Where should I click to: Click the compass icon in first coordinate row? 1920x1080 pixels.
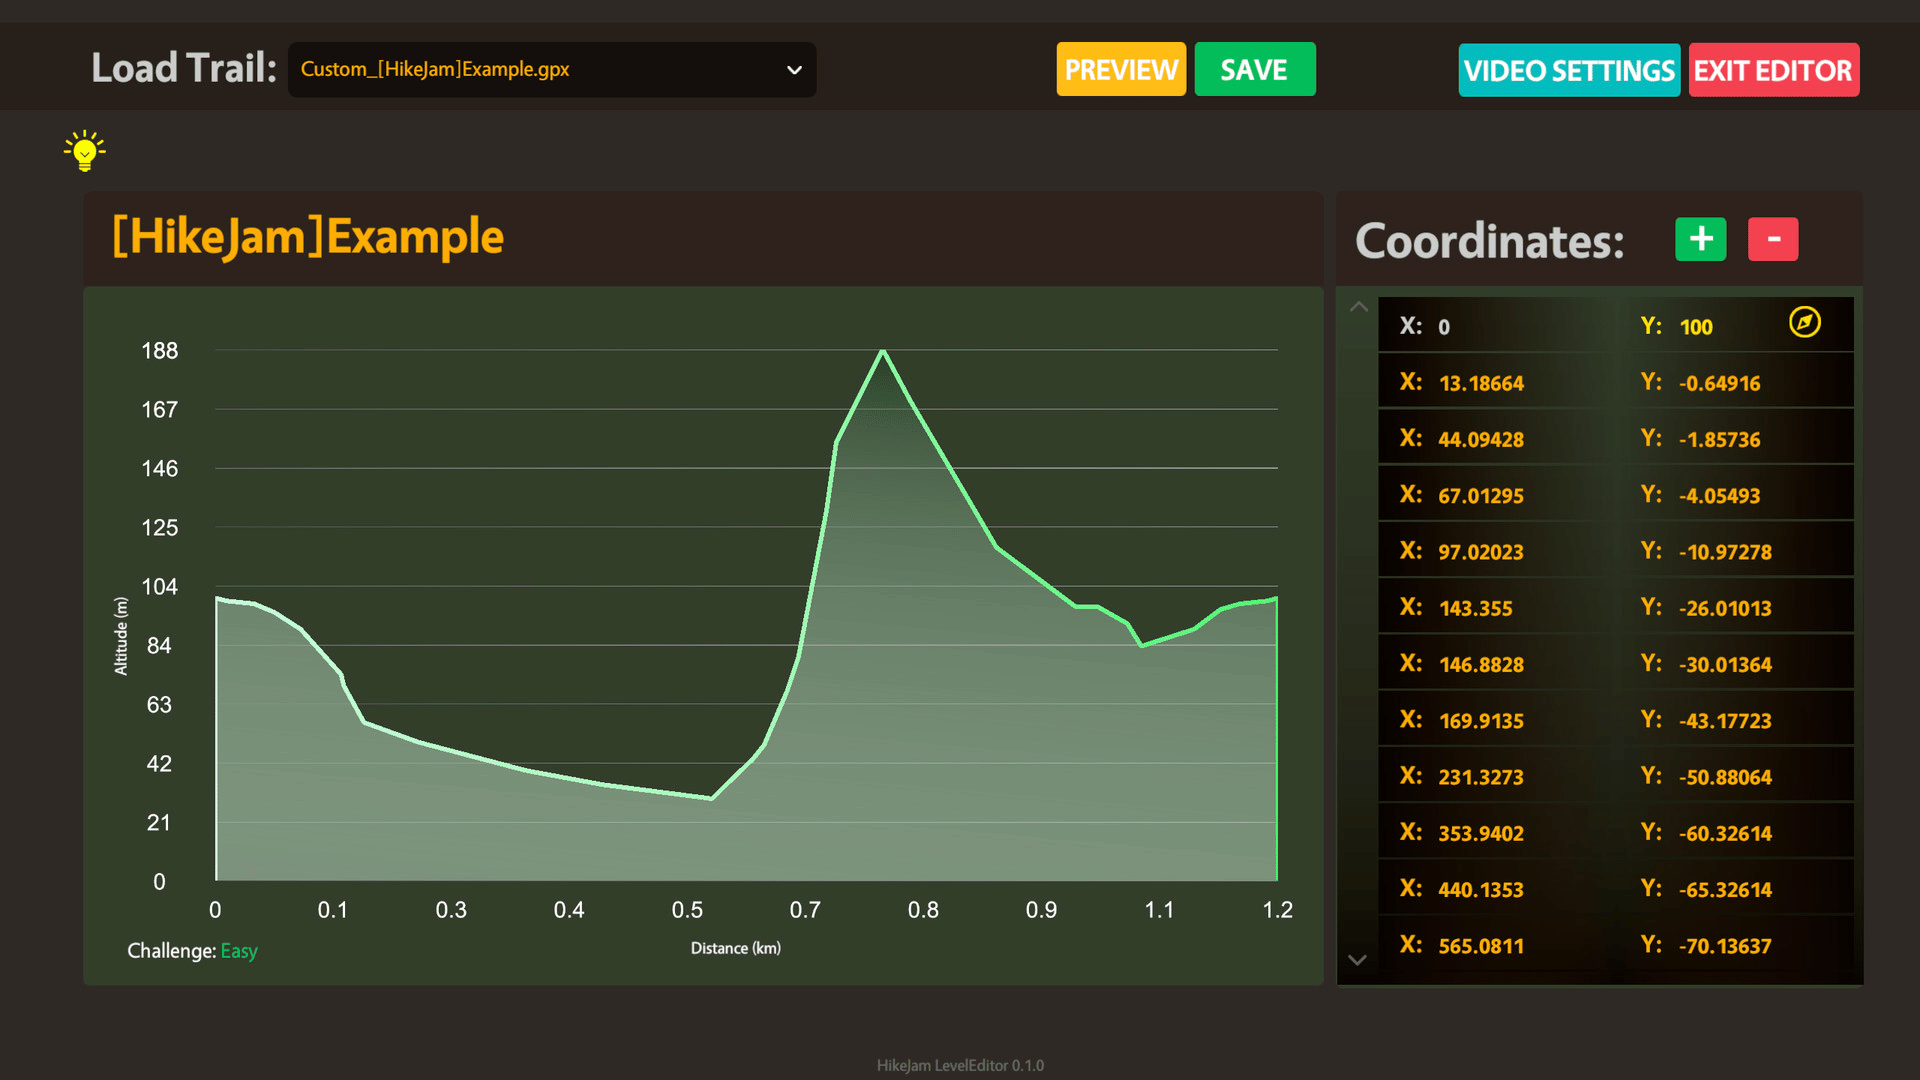click(1804, 322)
